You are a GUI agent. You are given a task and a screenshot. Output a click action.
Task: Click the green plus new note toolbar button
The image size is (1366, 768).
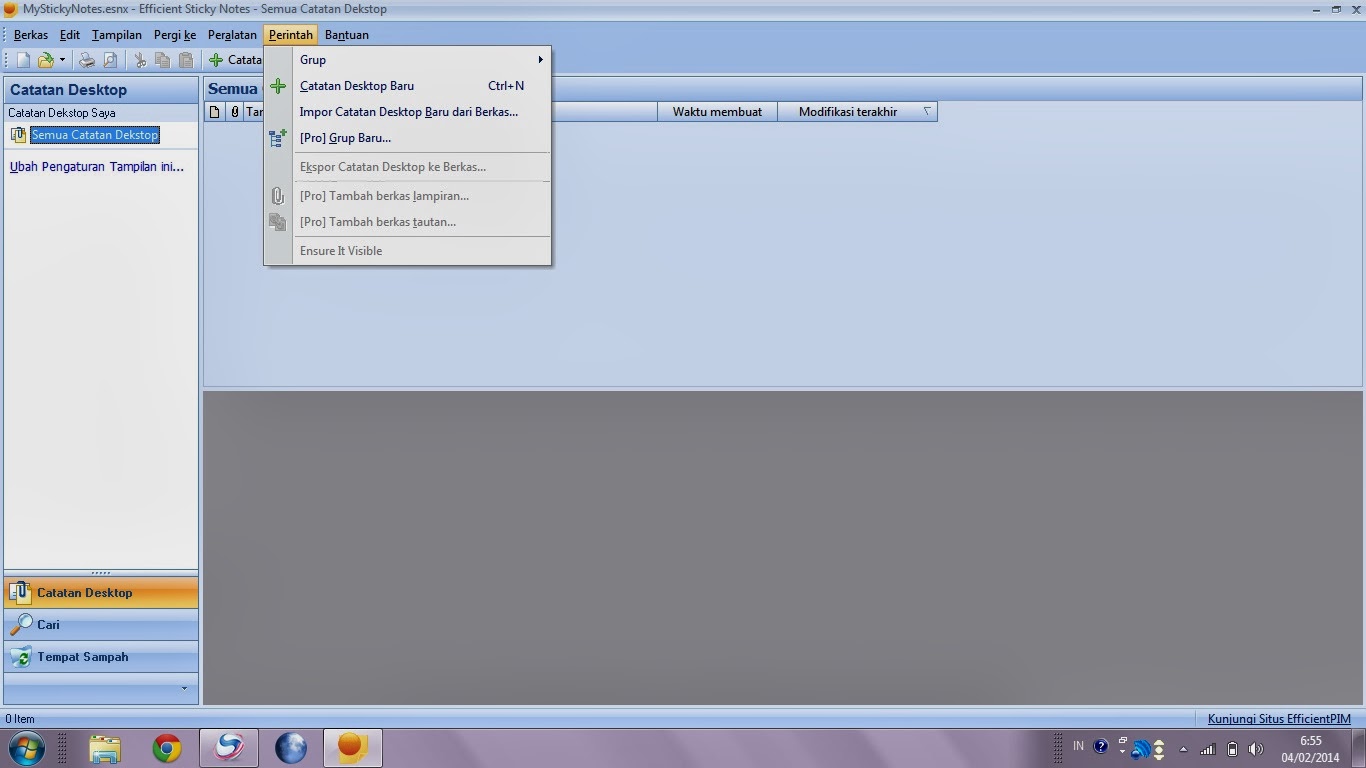235,60
